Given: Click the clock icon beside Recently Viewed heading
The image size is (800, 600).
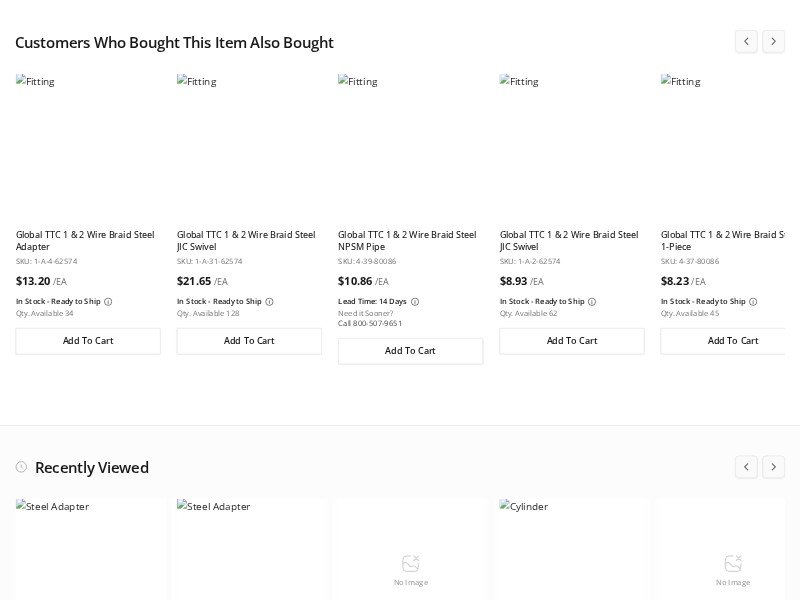Looking at the screenshot, I should (x=20, y=467).
